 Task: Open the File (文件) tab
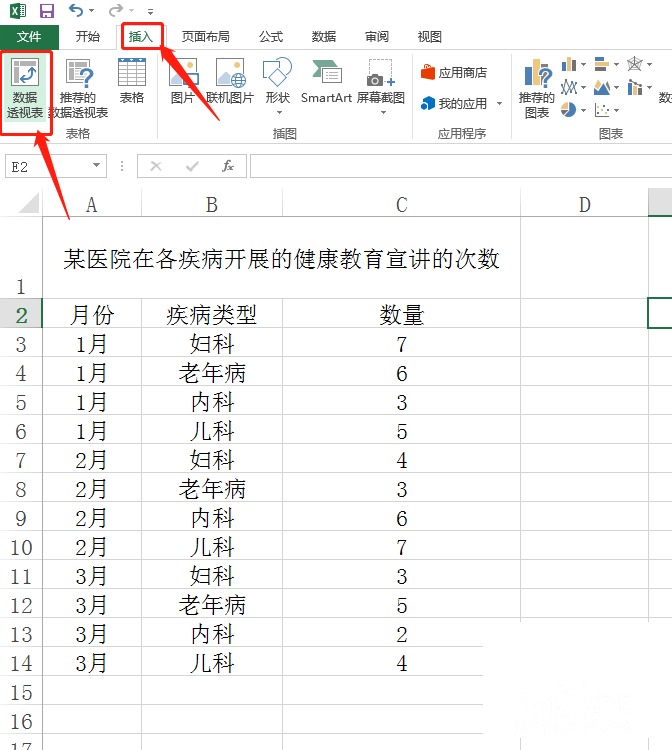pyautogui.click(x=29, y=36)
